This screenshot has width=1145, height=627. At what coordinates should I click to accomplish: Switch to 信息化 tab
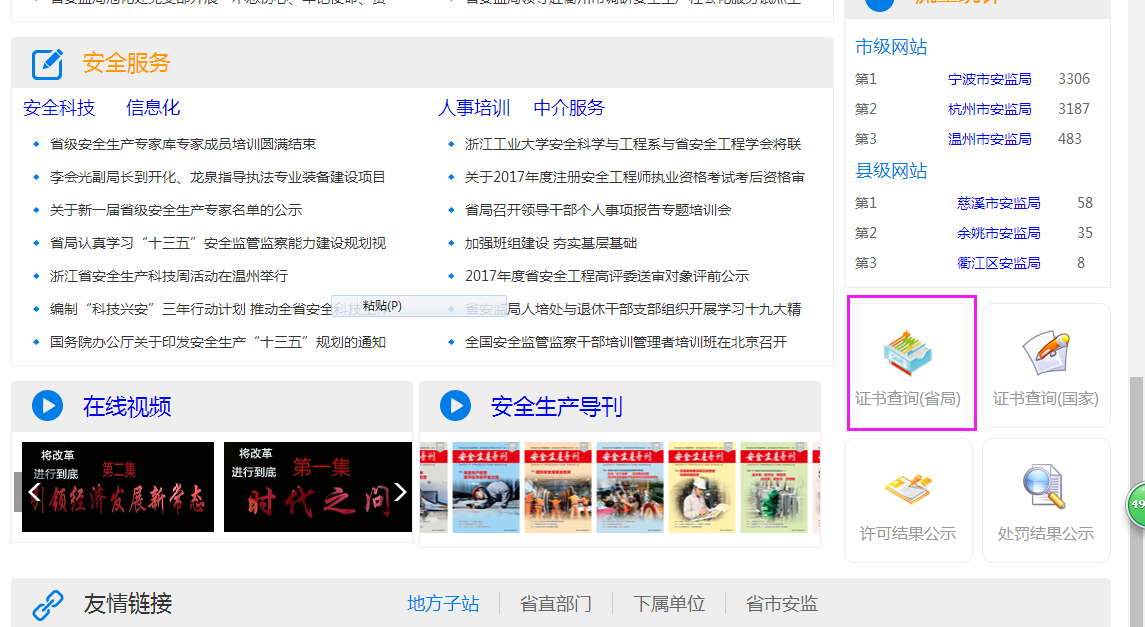(153, 108)
